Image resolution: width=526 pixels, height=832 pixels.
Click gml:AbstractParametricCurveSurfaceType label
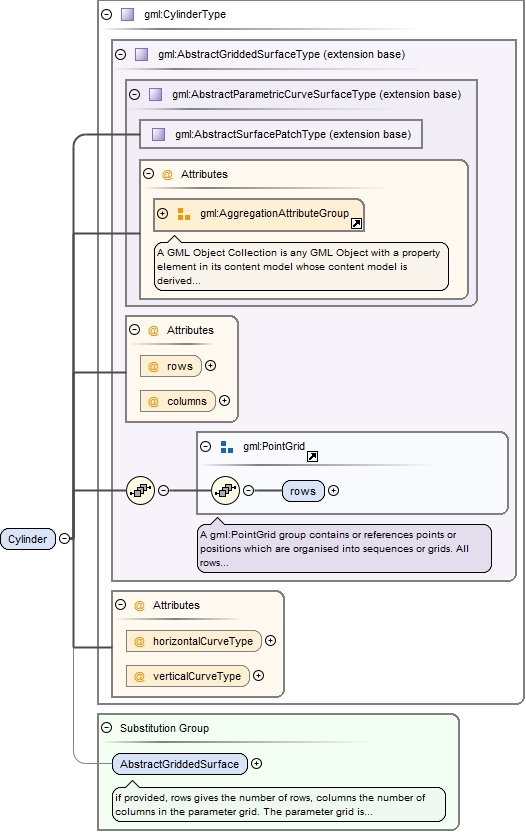point(316,94)
